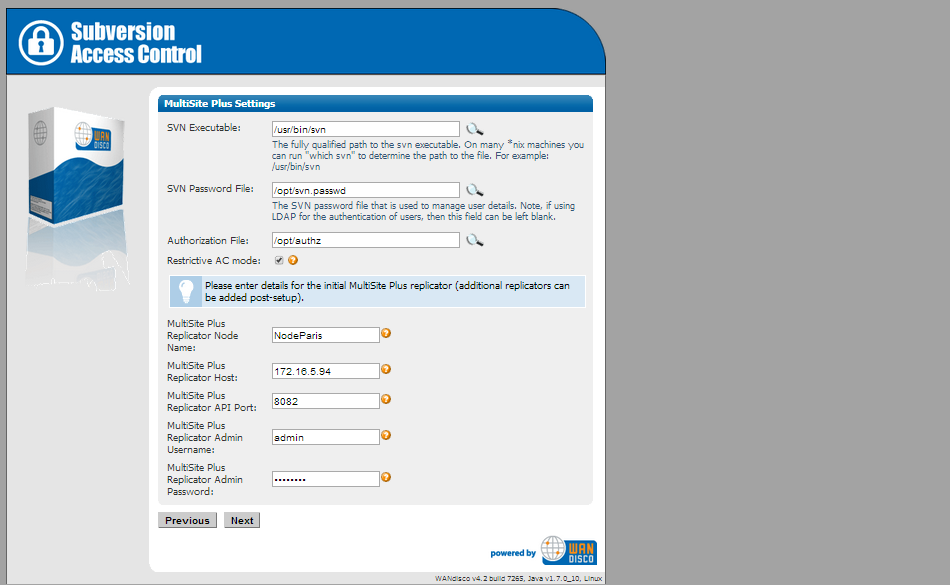Viewport: 950px width, 585px height.
Task: Browse for SVN Password File using magnifier icon
Action: point(474,190)
